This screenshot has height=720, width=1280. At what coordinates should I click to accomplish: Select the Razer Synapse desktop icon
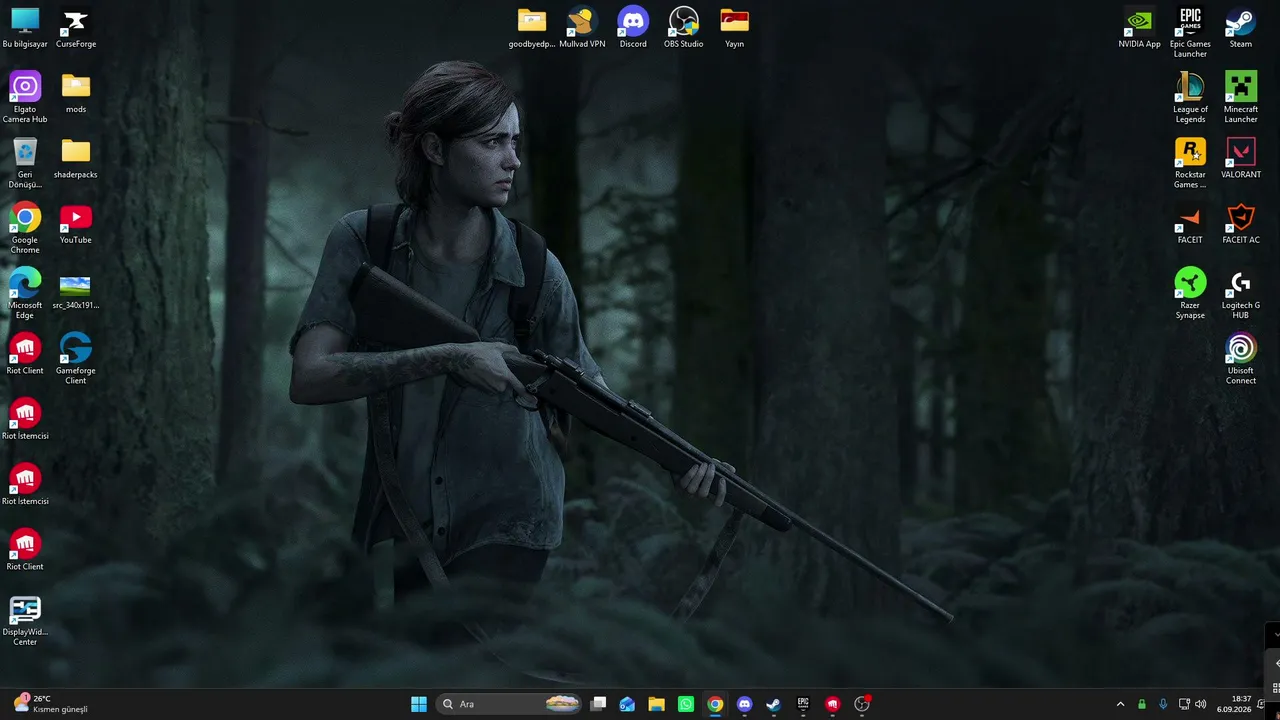click(1190, 293)
